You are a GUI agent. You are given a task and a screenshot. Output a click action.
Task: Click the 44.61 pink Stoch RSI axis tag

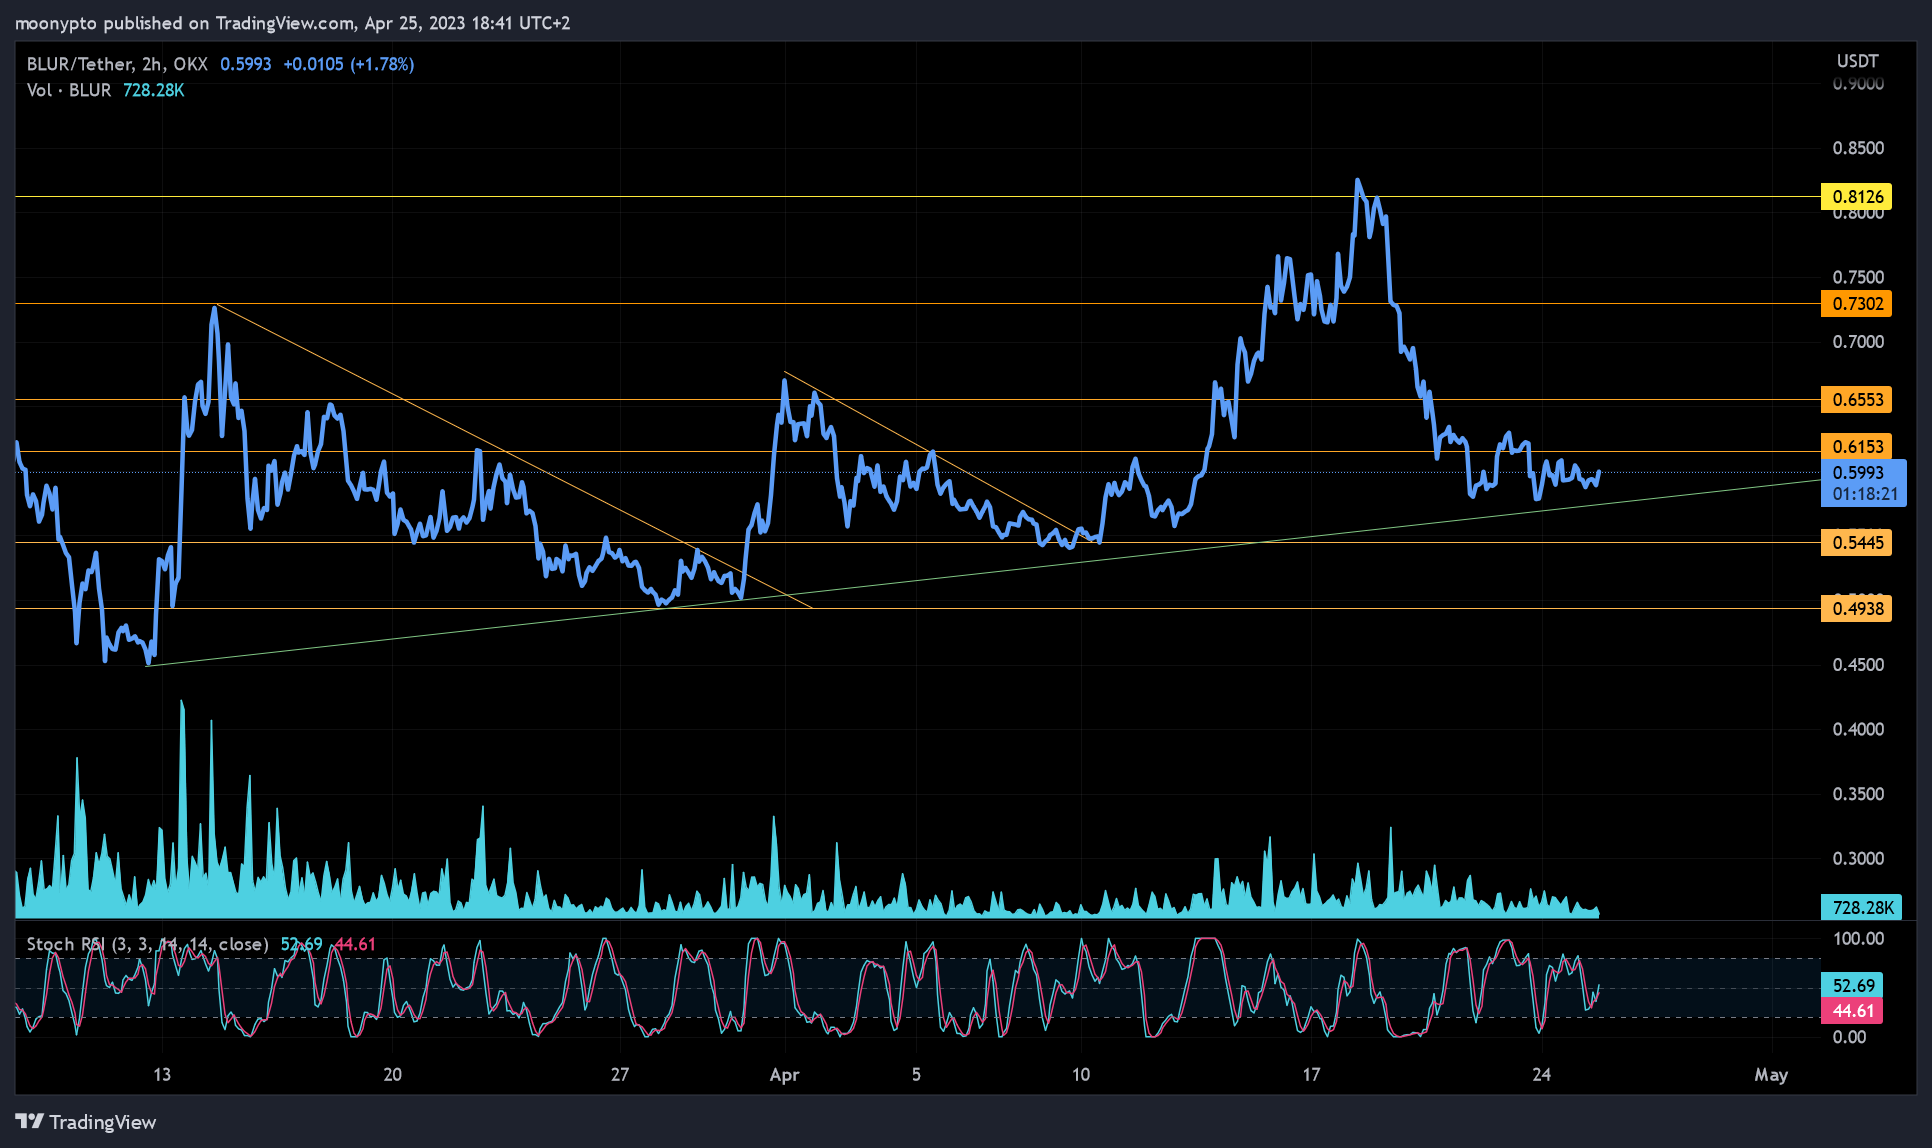(1853, 1011)
